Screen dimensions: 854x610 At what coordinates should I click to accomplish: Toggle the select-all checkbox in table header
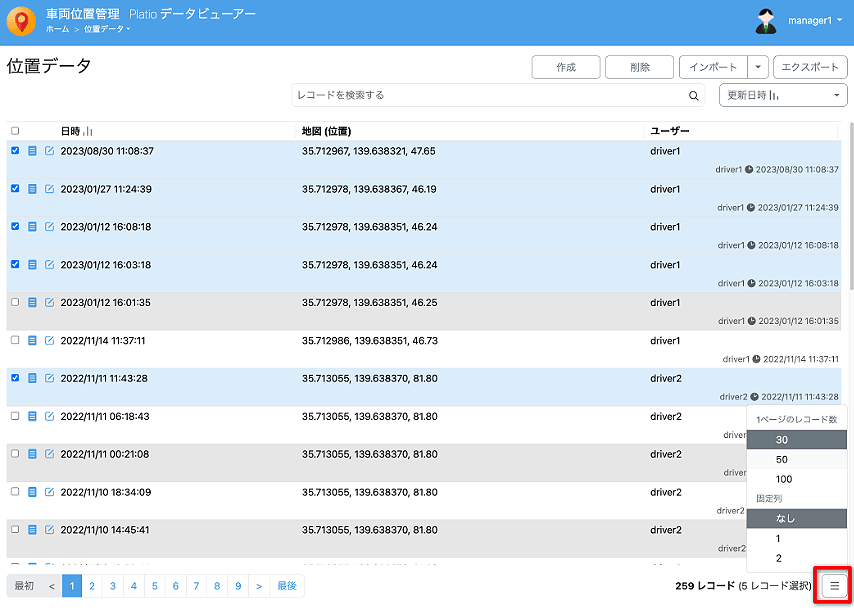coord(15,131)
